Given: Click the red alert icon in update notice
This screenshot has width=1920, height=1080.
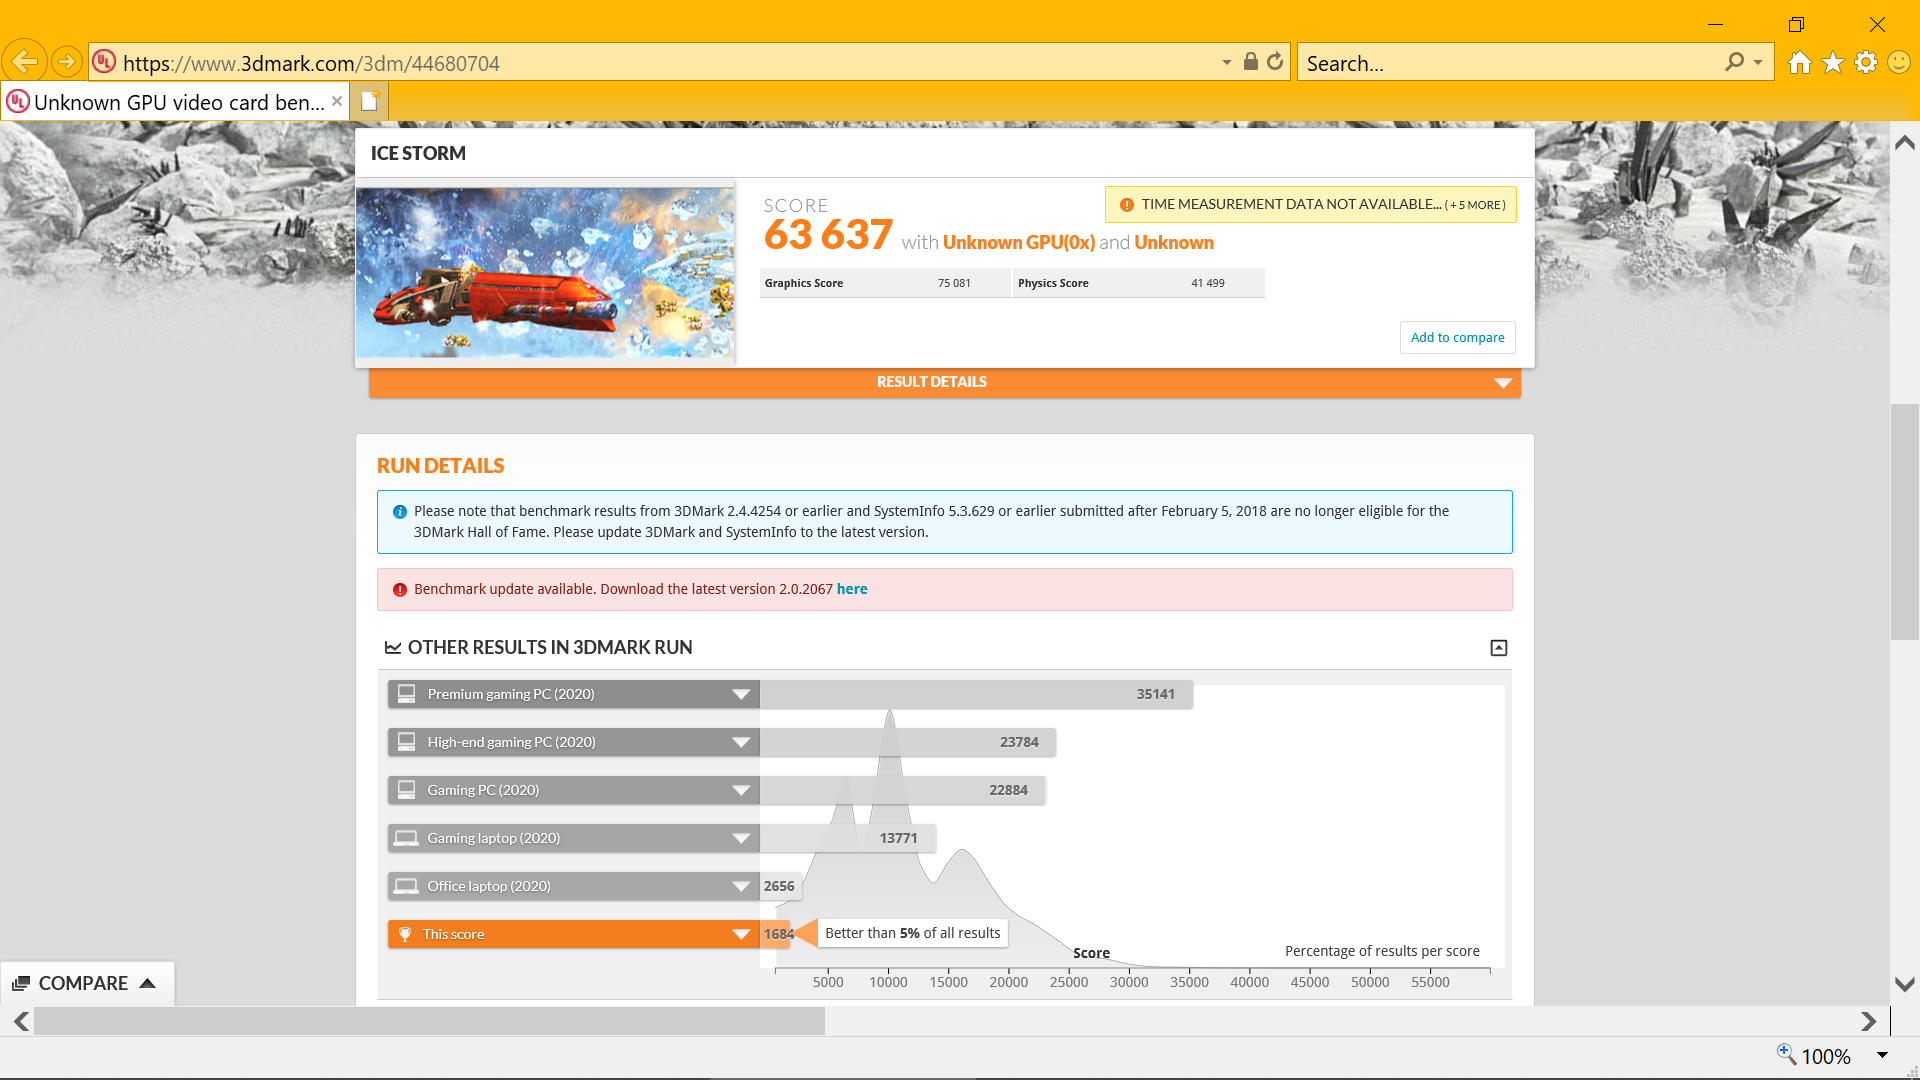Looking at the screenshot, I should (400, 589).
